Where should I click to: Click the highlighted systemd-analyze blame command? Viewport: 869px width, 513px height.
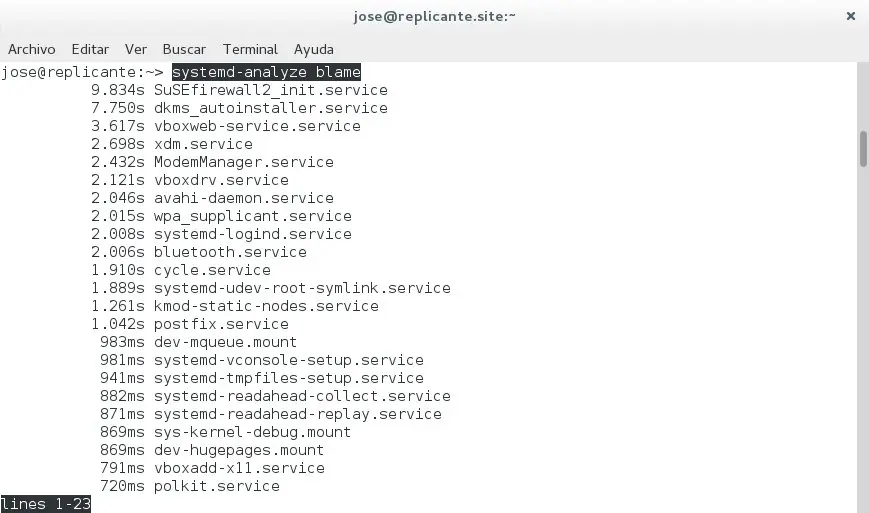pos(267,72)
